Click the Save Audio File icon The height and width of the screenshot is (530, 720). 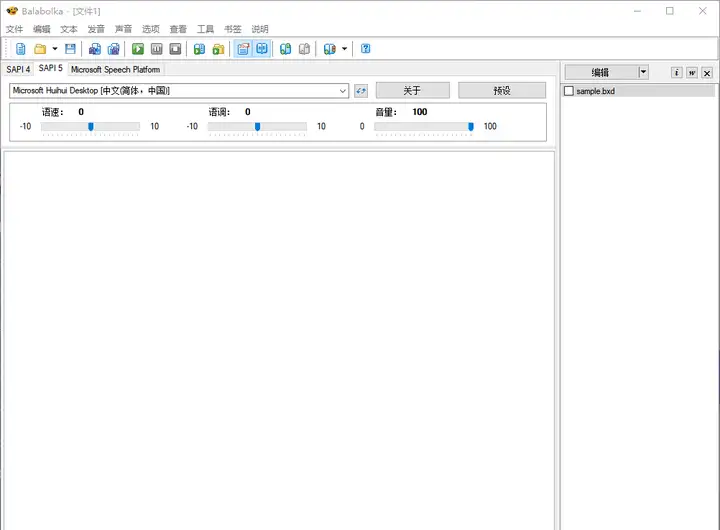(95, 49)
